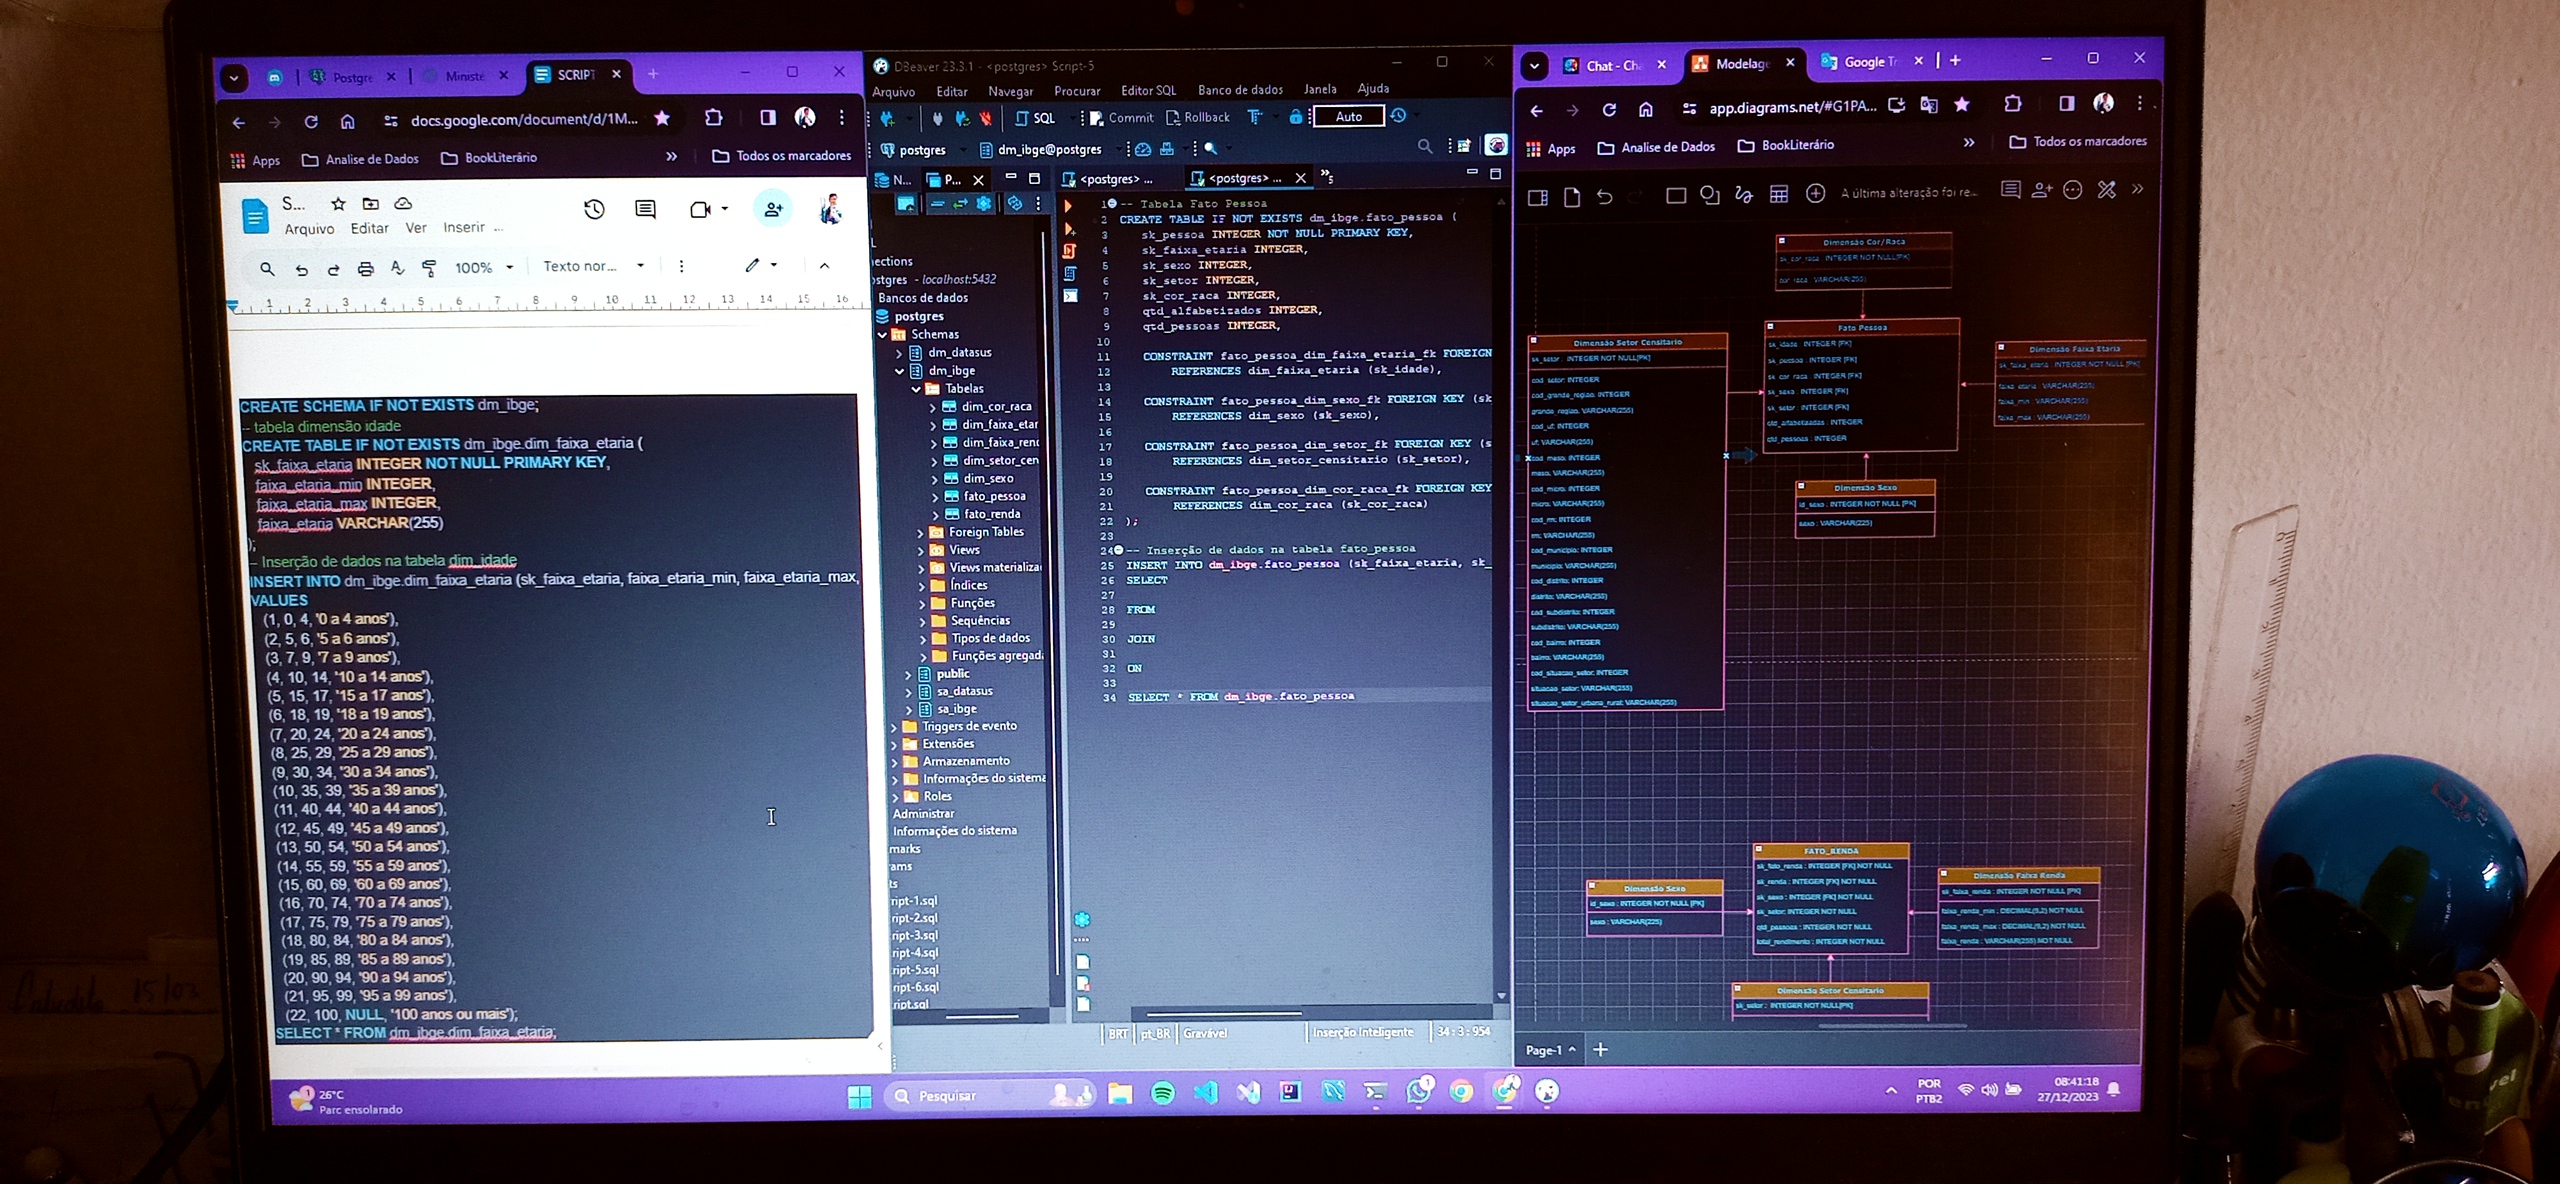Open File Explorer from the taskbar
Viewport: 2560px width, 1184px height.
coord(1119,1095)
